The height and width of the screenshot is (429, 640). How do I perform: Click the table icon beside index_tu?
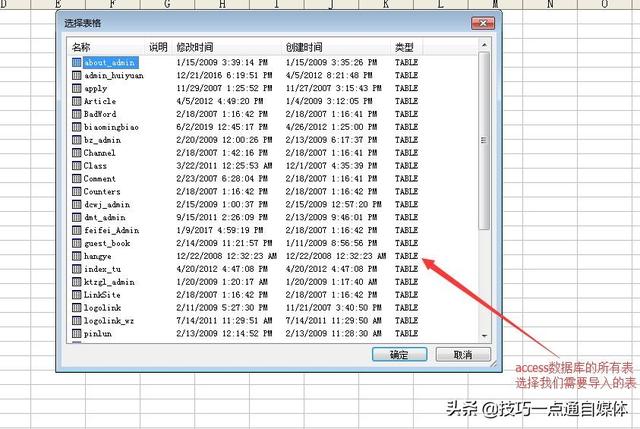click(x=76, y=269)
